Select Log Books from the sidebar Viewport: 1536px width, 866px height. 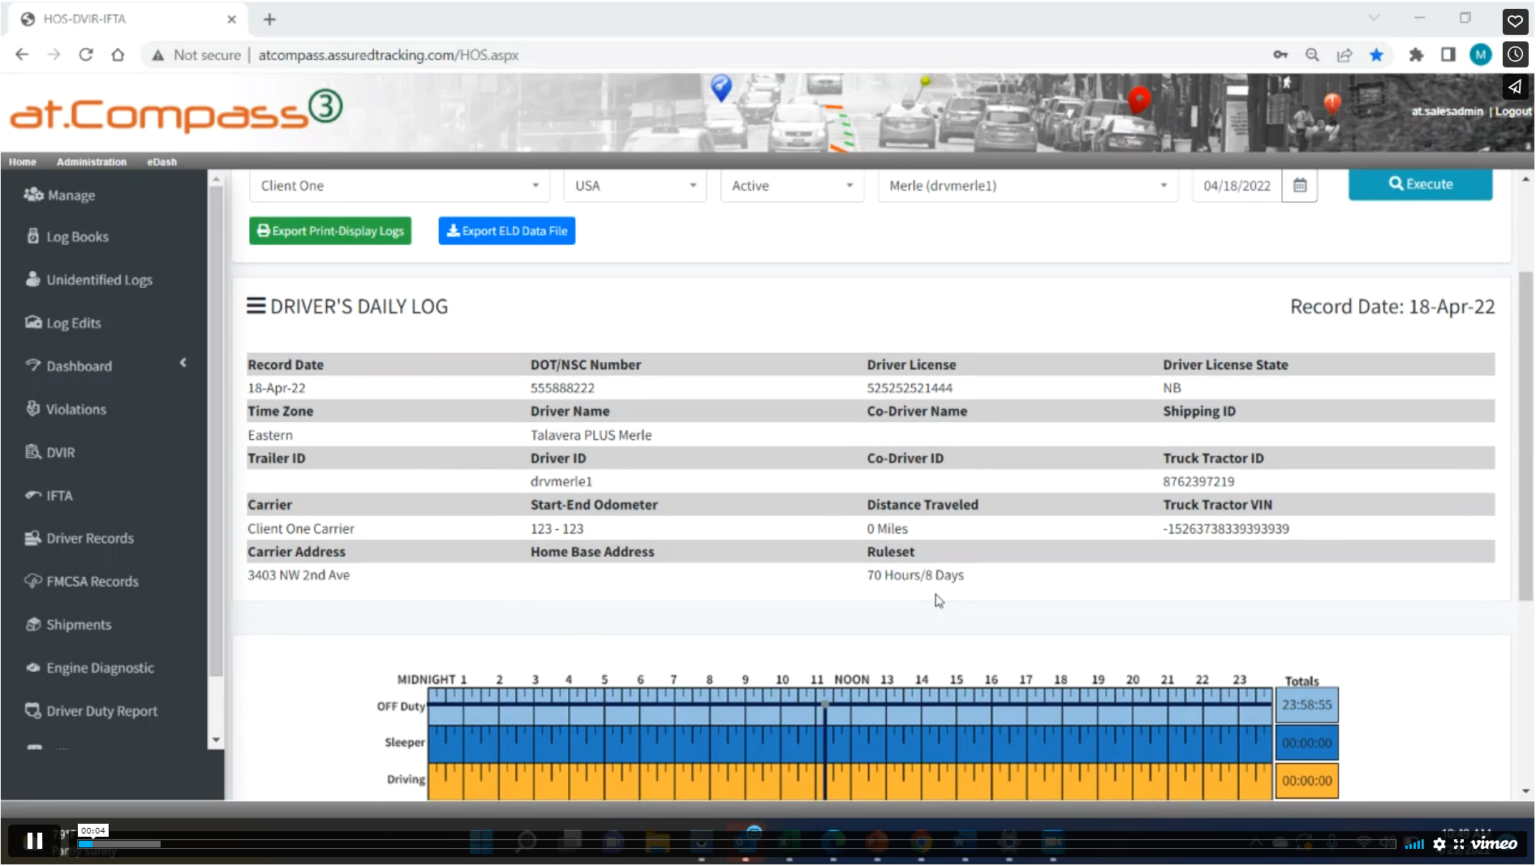[x=75, y=236]
